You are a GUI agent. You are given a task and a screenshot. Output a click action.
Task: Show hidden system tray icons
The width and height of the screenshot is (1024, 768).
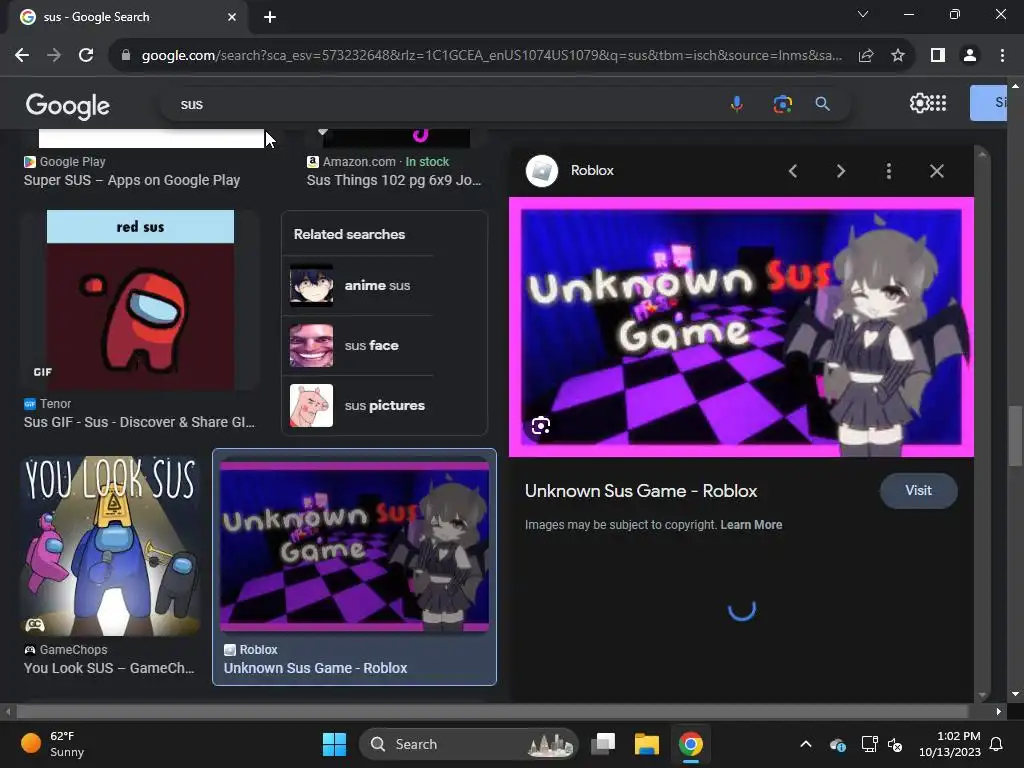click(x=806, y=744)
